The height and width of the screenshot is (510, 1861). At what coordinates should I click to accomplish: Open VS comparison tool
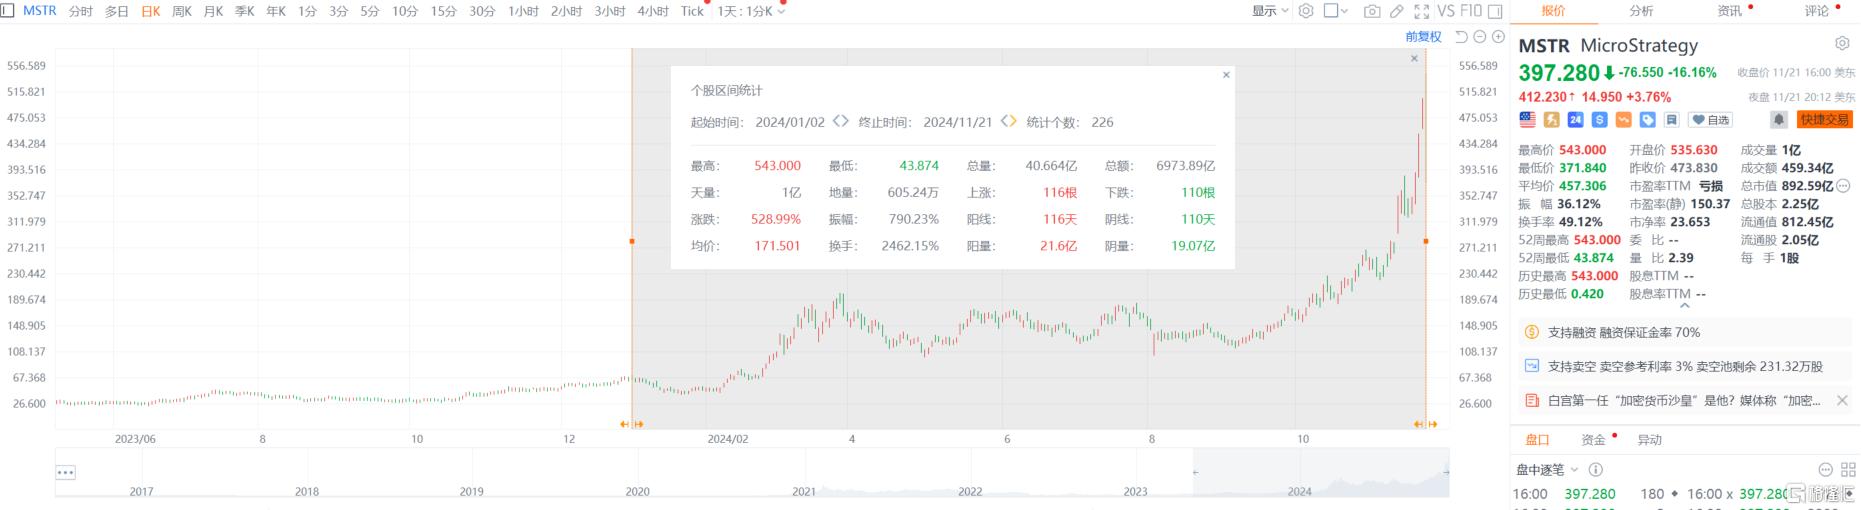pos(1446,11)
